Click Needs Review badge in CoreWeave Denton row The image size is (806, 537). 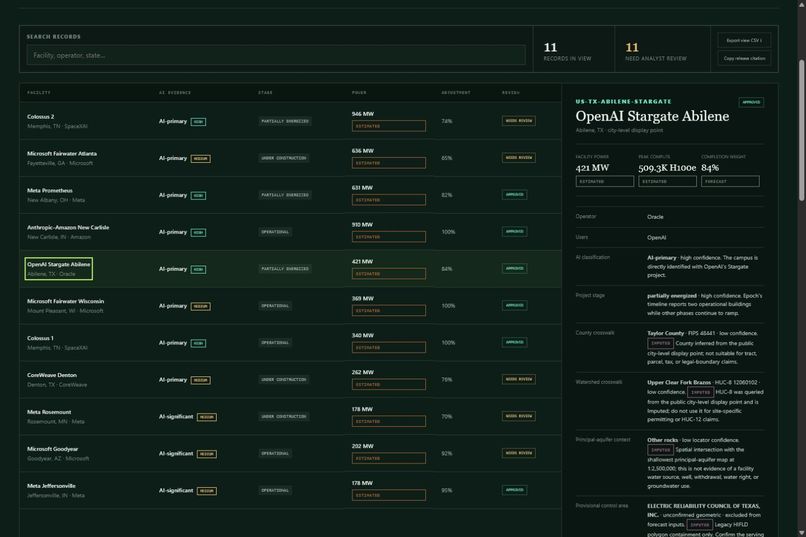(x=519, y=379)
